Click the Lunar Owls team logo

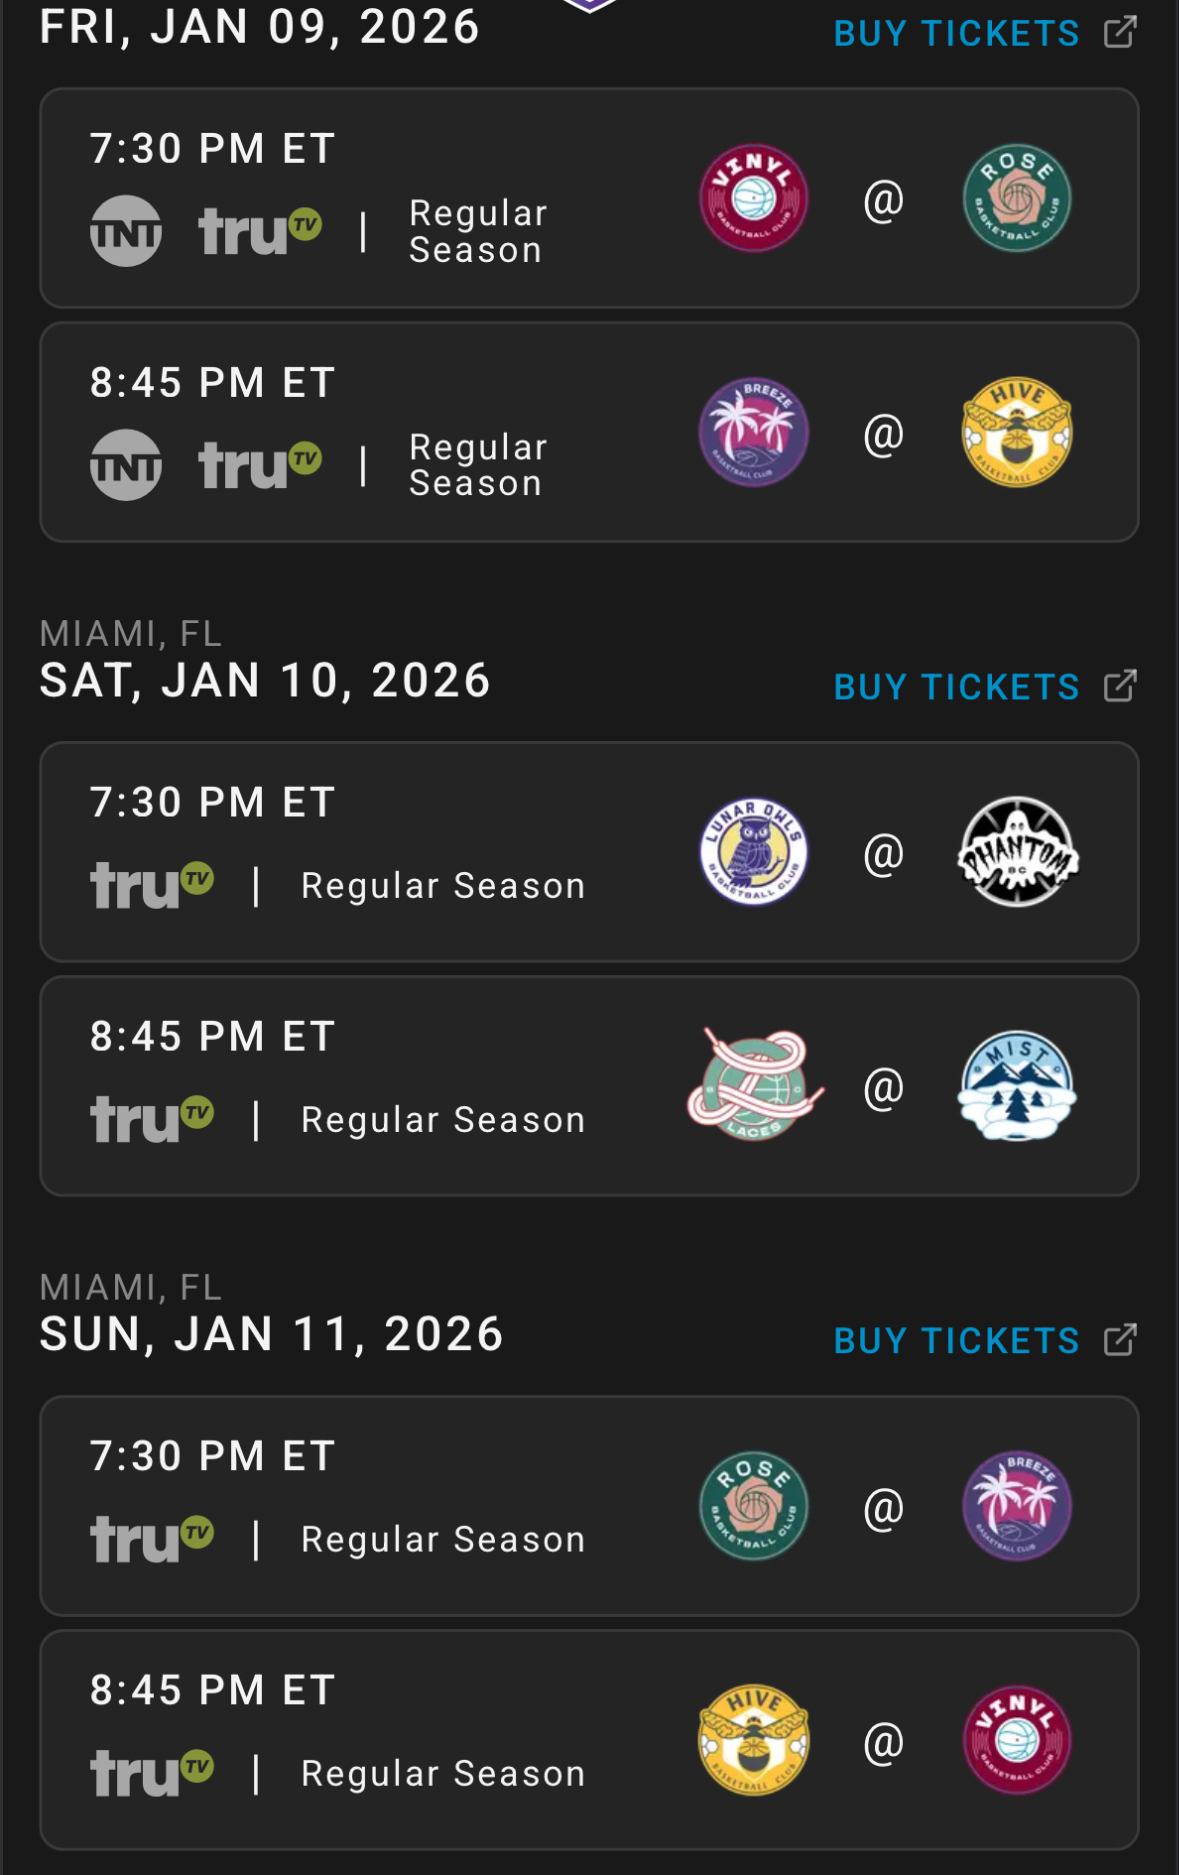[753, 852]
